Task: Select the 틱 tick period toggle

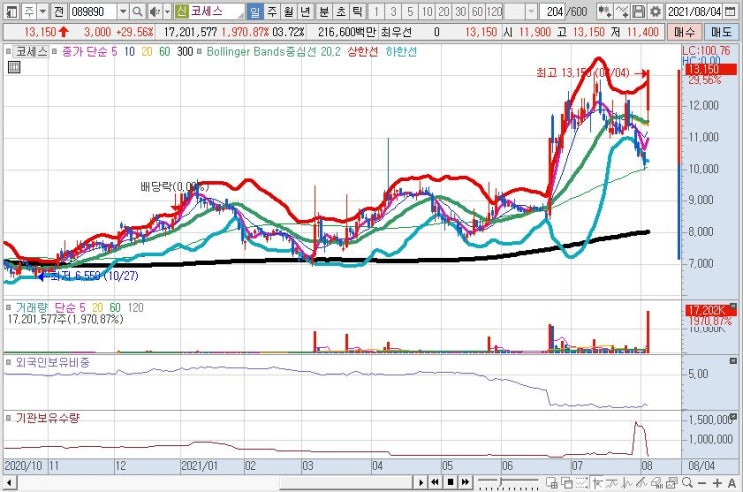Action: [357, 11]
